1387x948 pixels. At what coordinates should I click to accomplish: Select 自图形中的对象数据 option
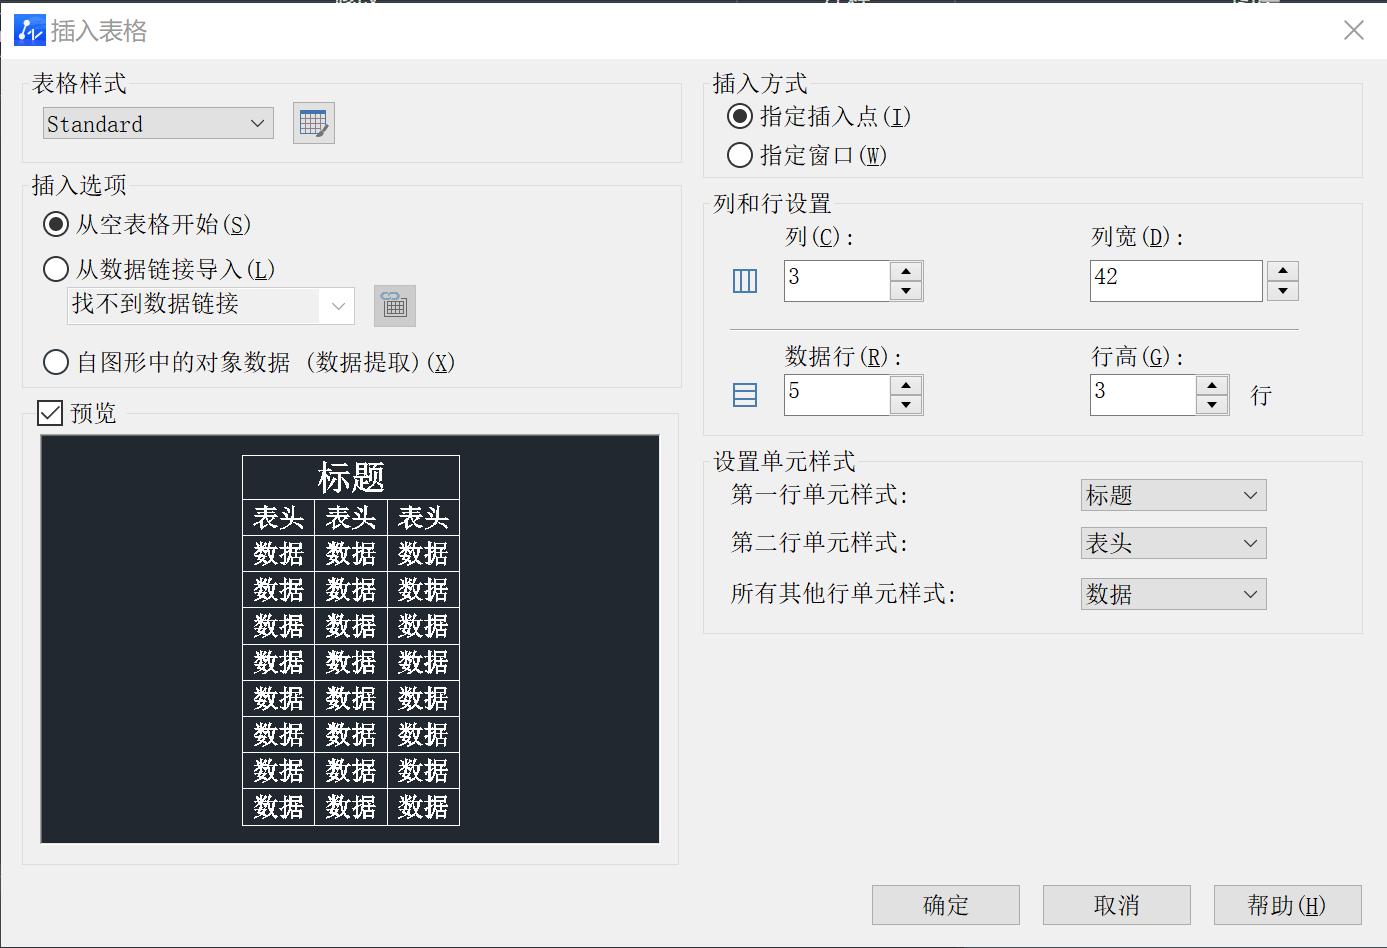click(56, 362)
